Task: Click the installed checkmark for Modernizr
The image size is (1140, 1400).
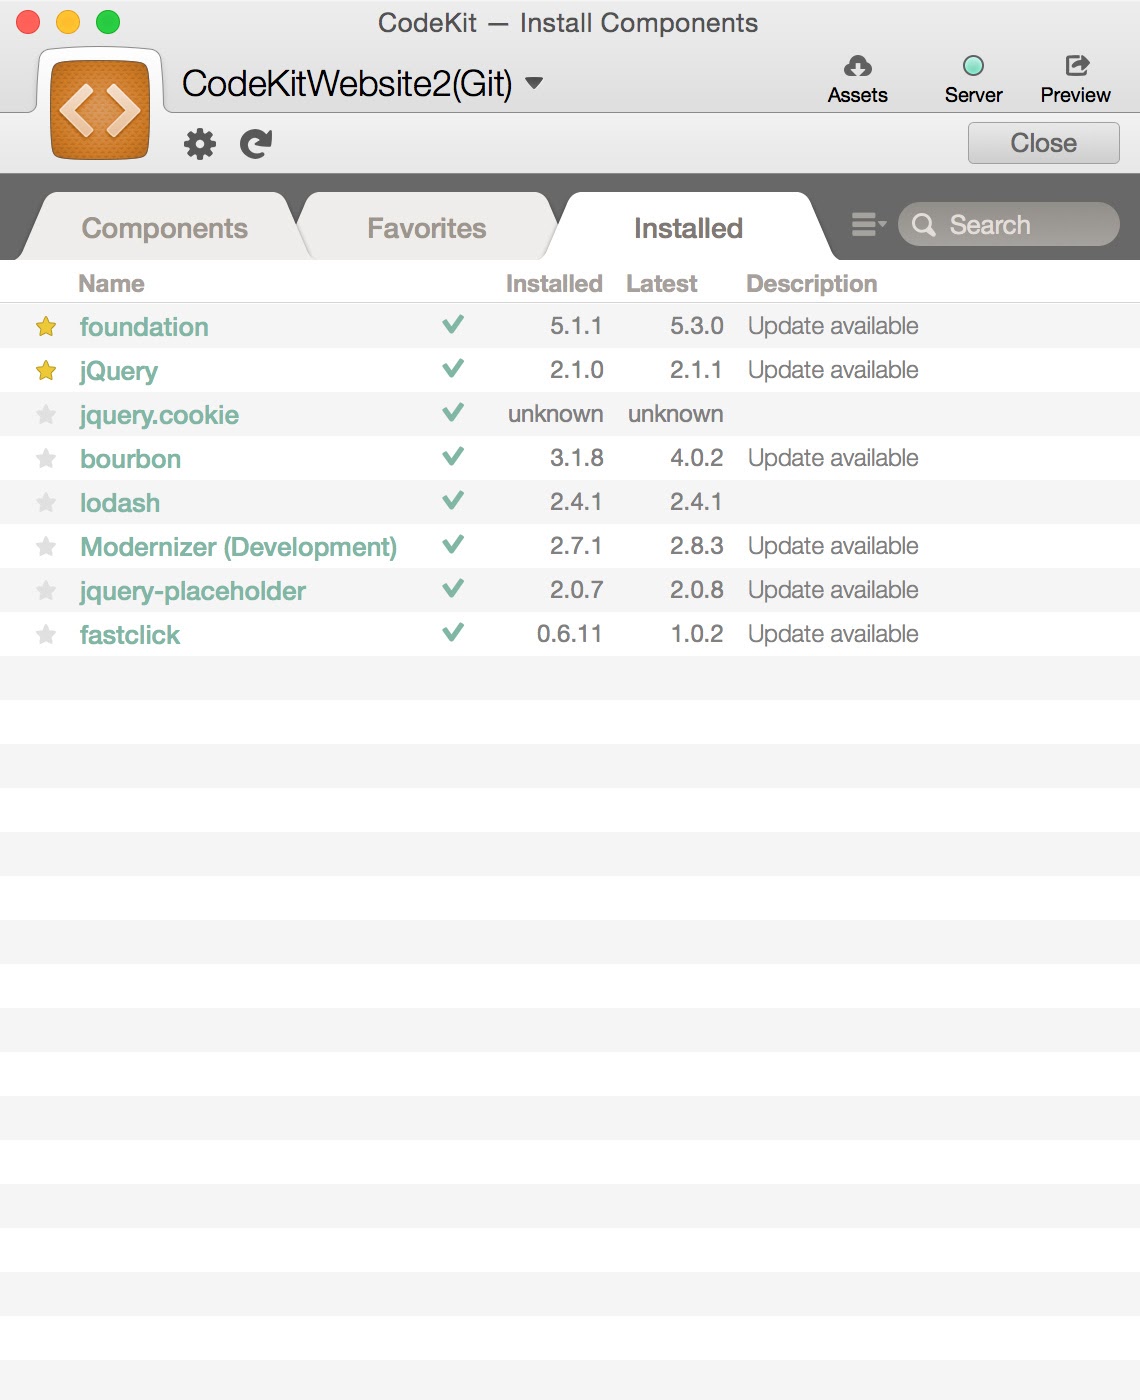Action: 453,544
